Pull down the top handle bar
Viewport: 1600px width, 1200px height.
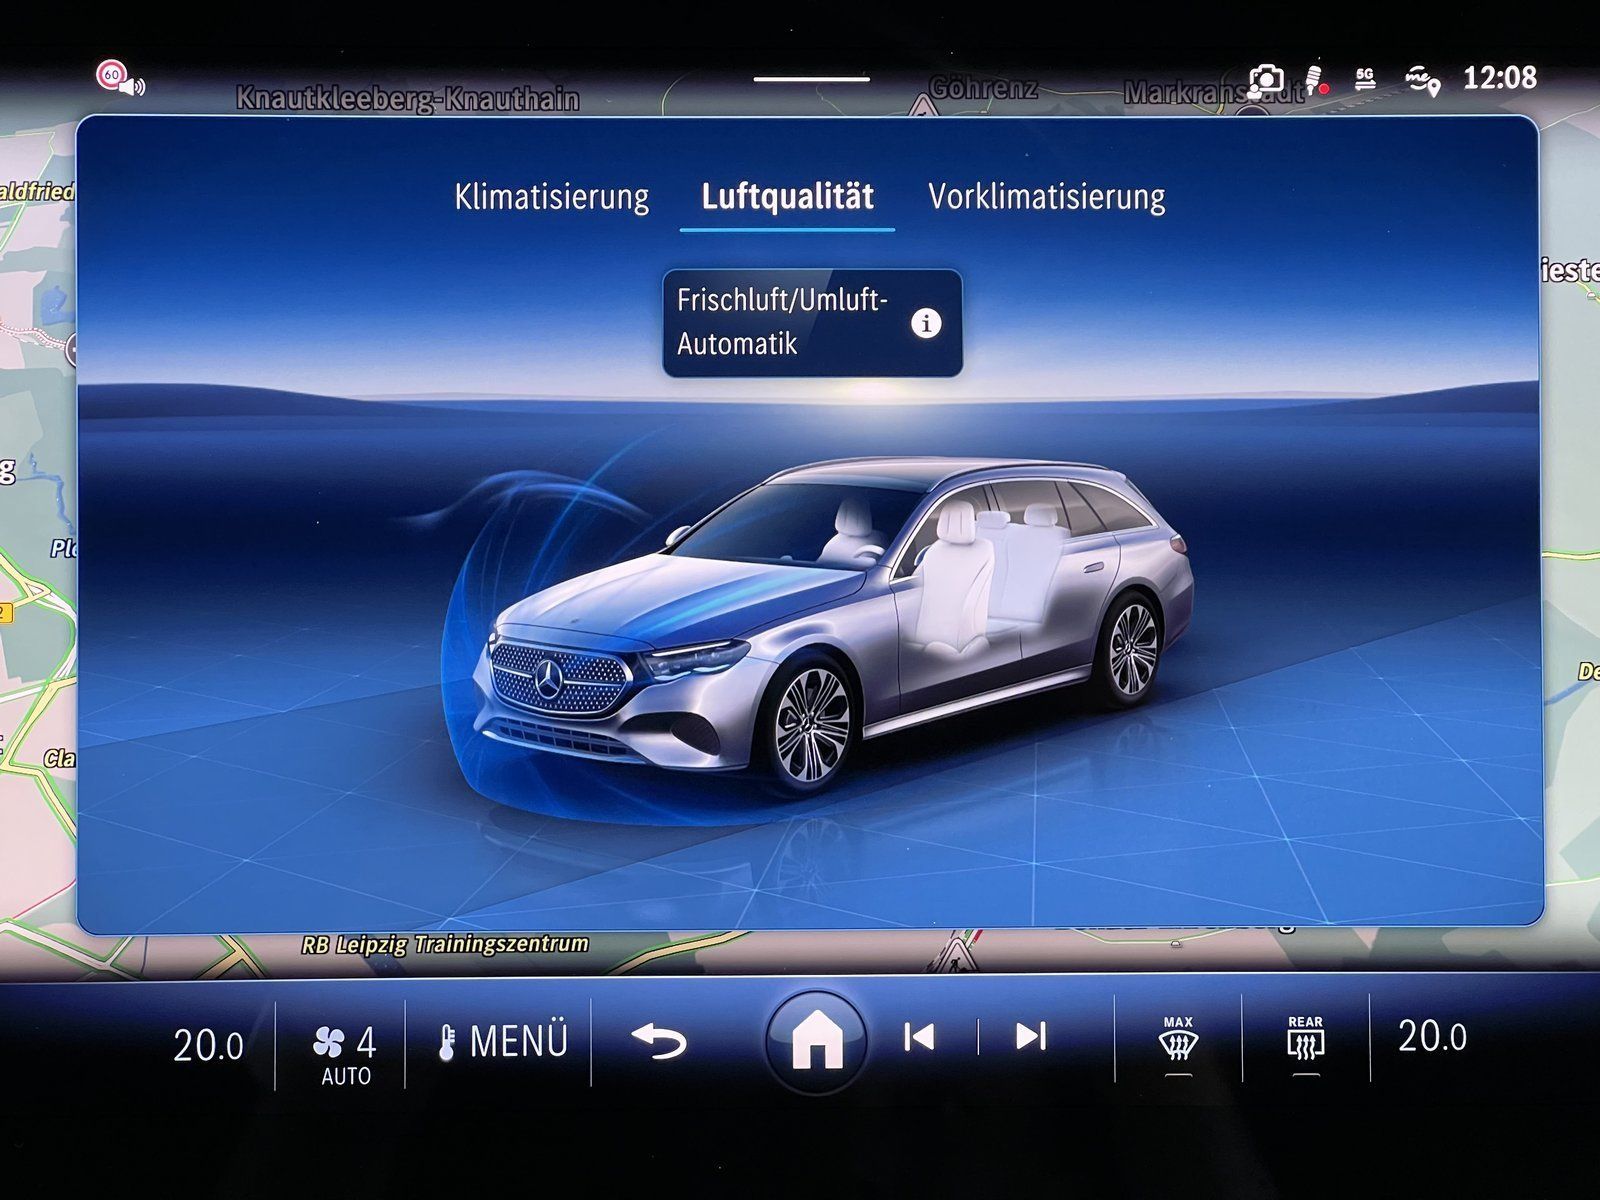pyautogui.click(x=811, y=78)
